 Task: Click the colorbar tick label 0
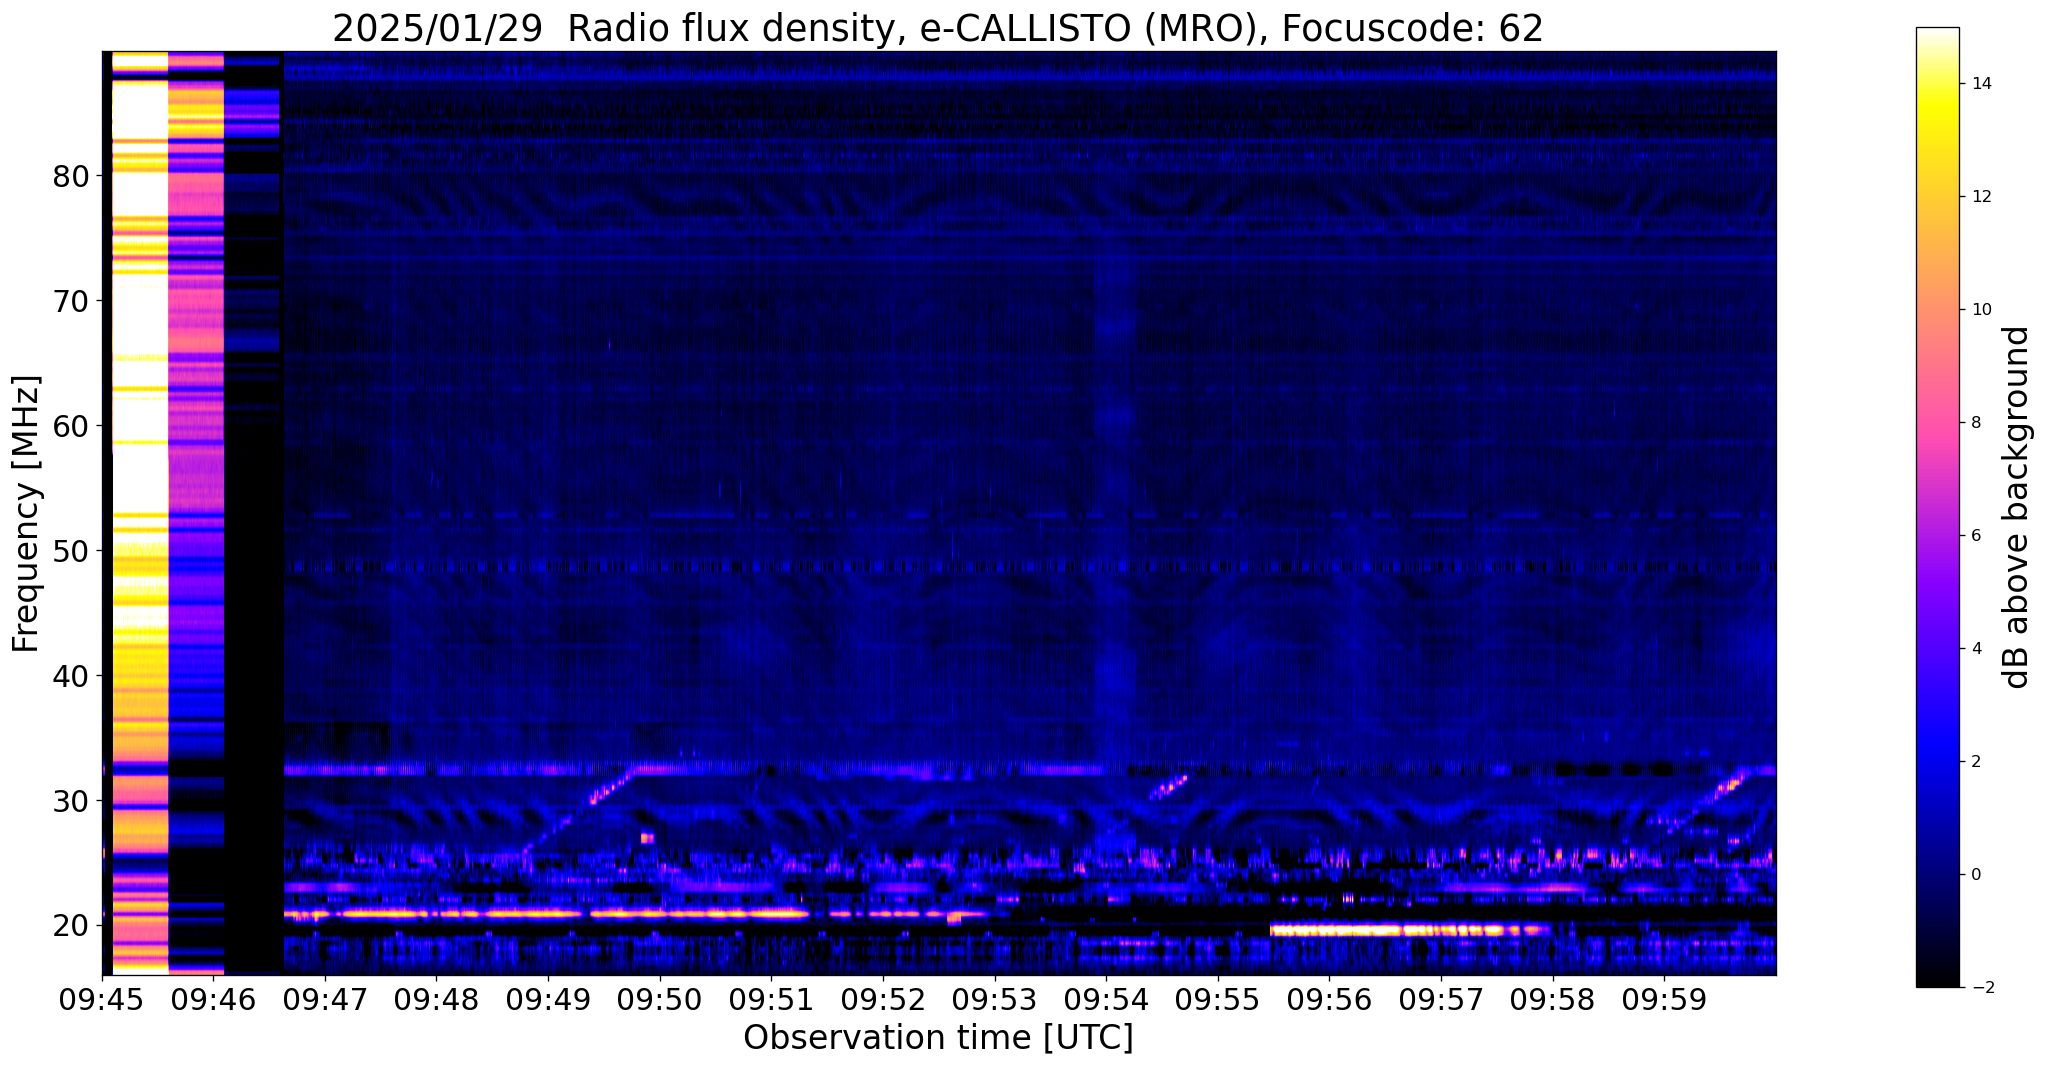pyautogui.click(x=1975, y=875)
